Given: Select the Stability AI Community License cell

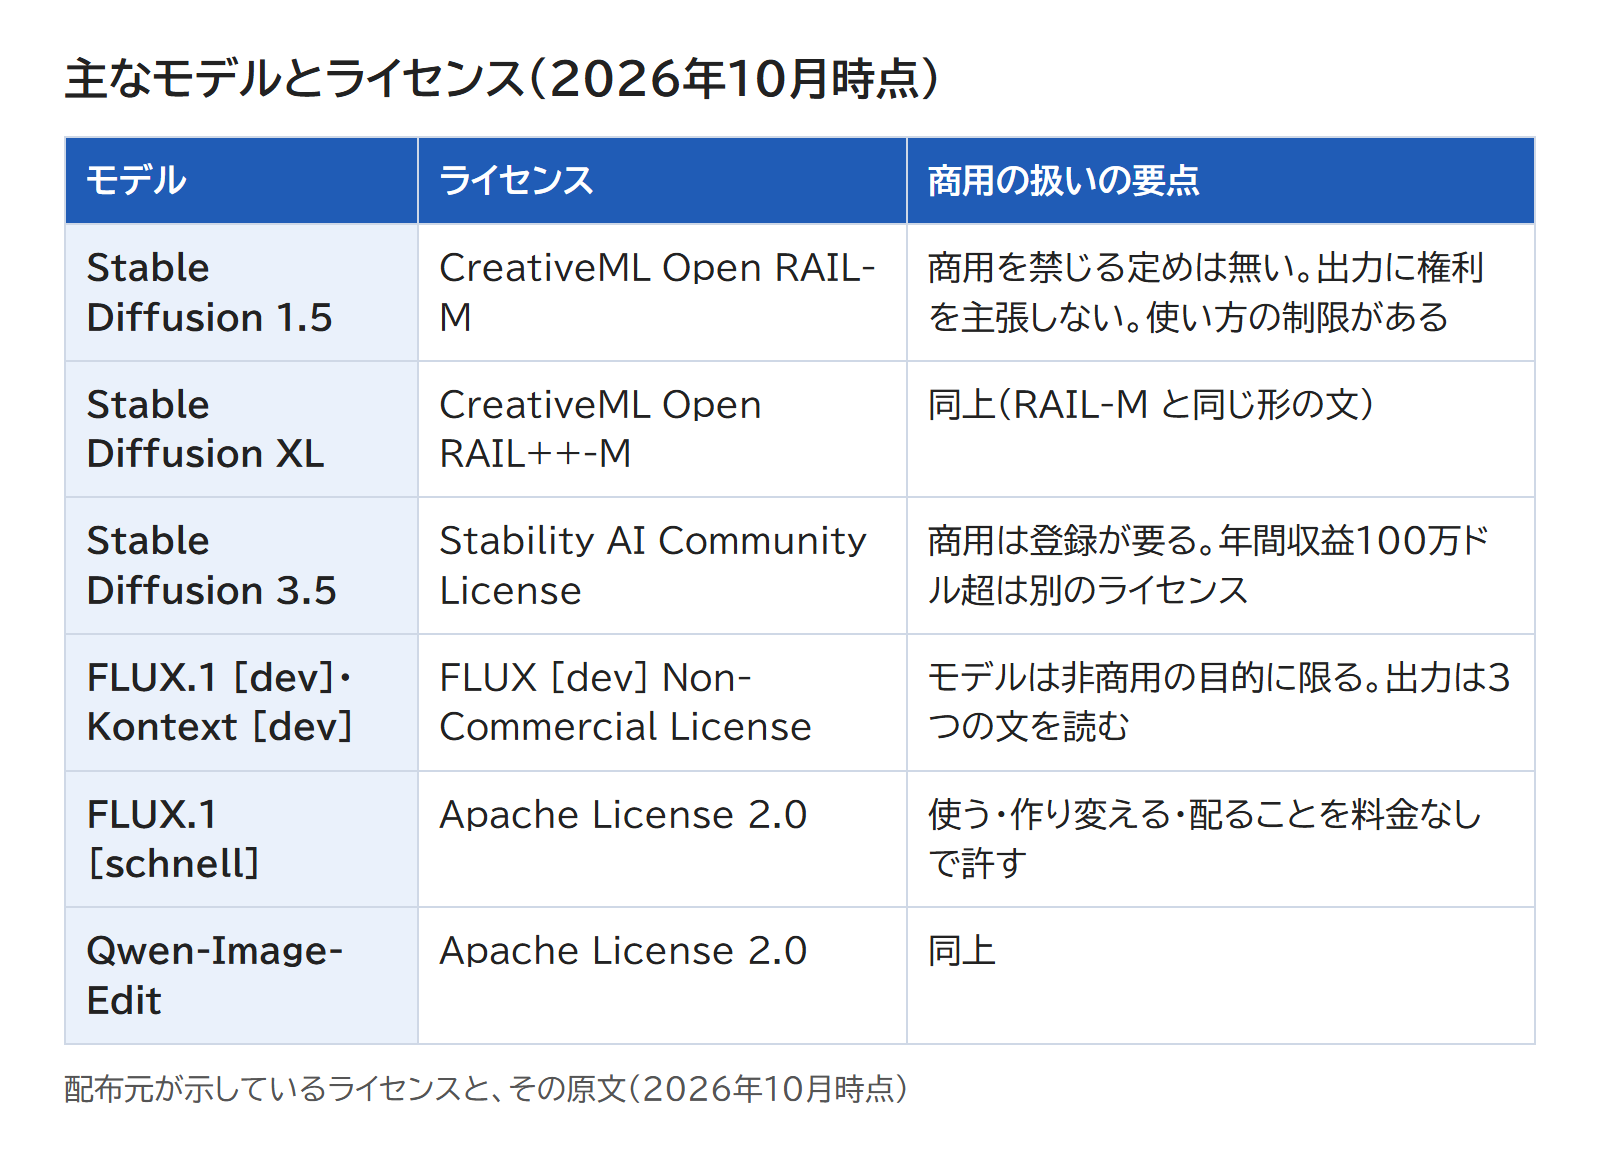Looking at the screenshot, I should point(662,565).
